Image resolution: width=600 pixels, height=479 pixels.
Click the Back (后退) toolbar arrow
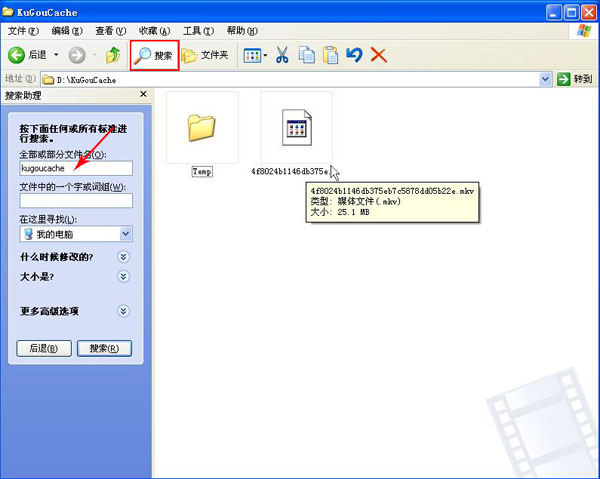pos(27,55)
